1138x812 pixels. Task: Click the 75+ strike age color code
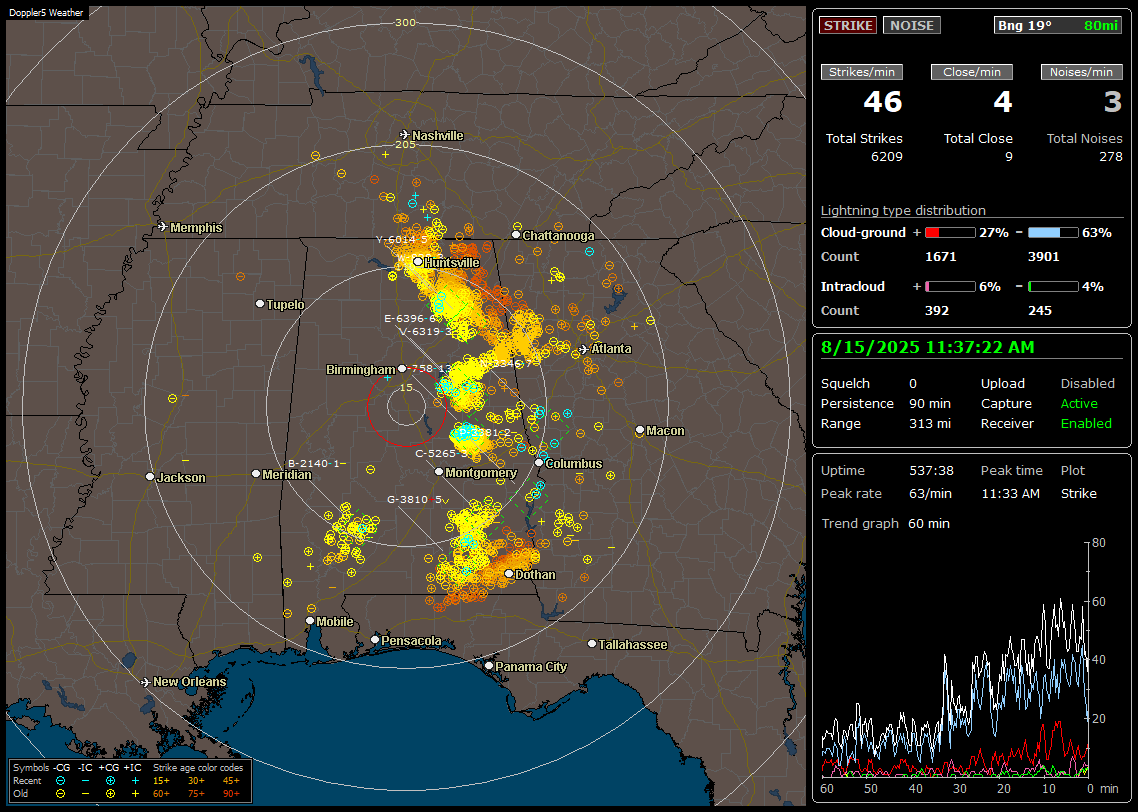pos(196,794)
